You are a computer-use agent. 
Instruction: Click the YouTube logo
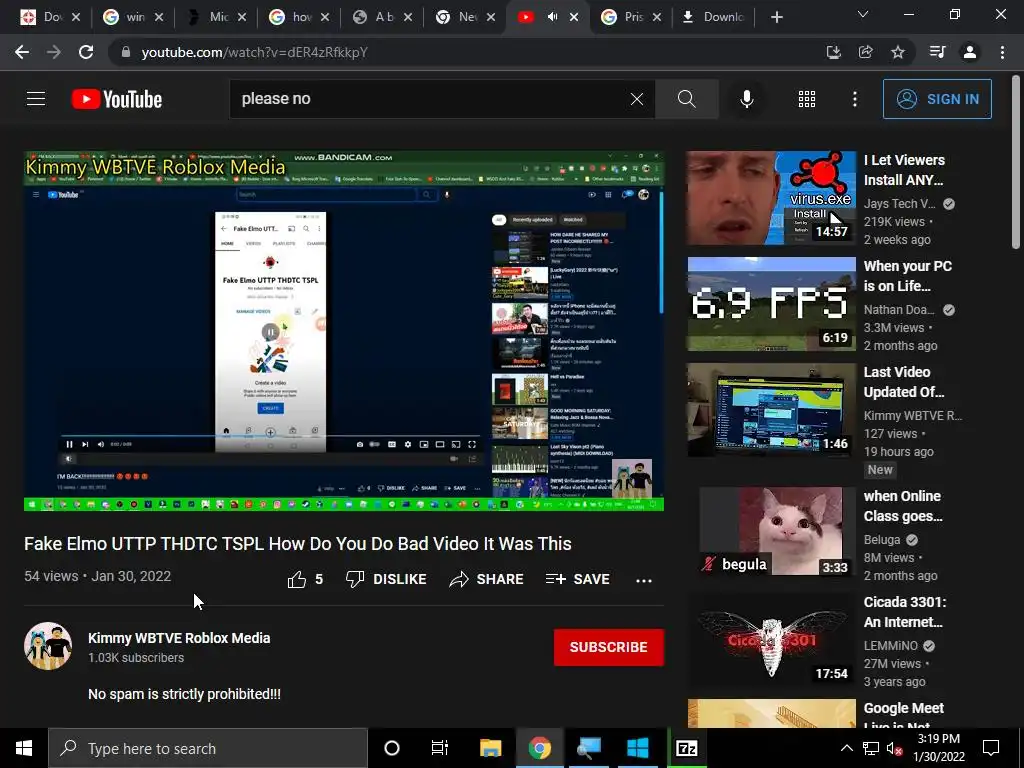click(x=116, y=99)
